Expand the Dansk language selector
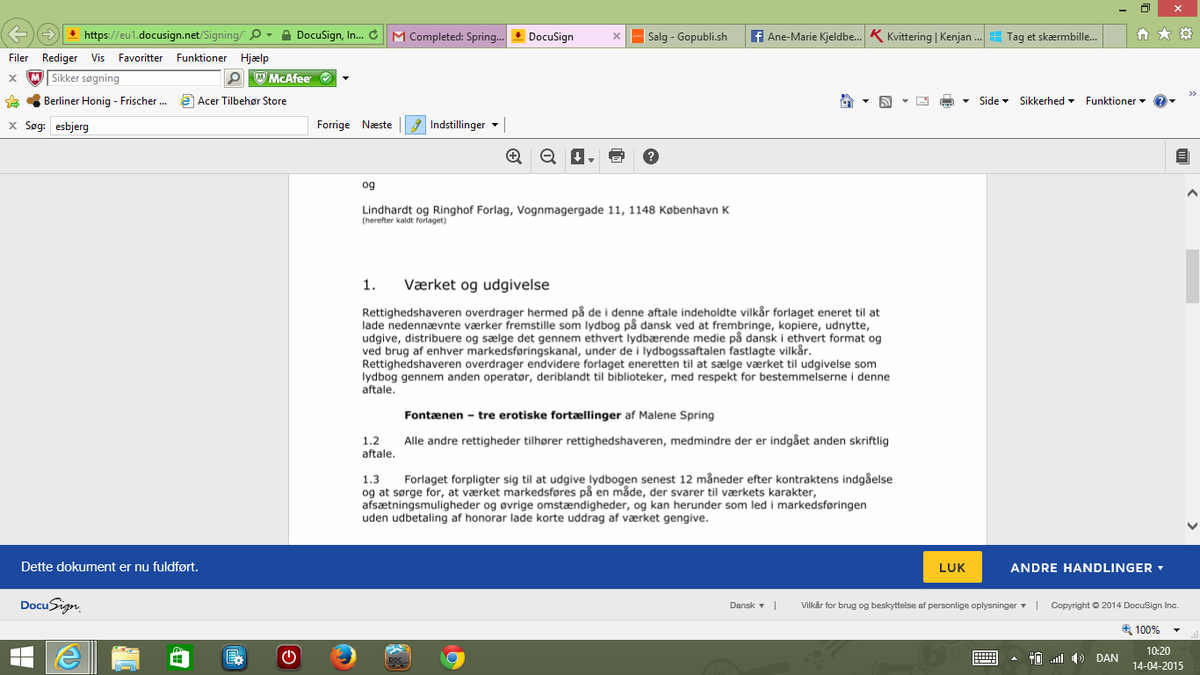Viewport: 1200px width, 675px height. pyautogui.click(x=747, y=605)
